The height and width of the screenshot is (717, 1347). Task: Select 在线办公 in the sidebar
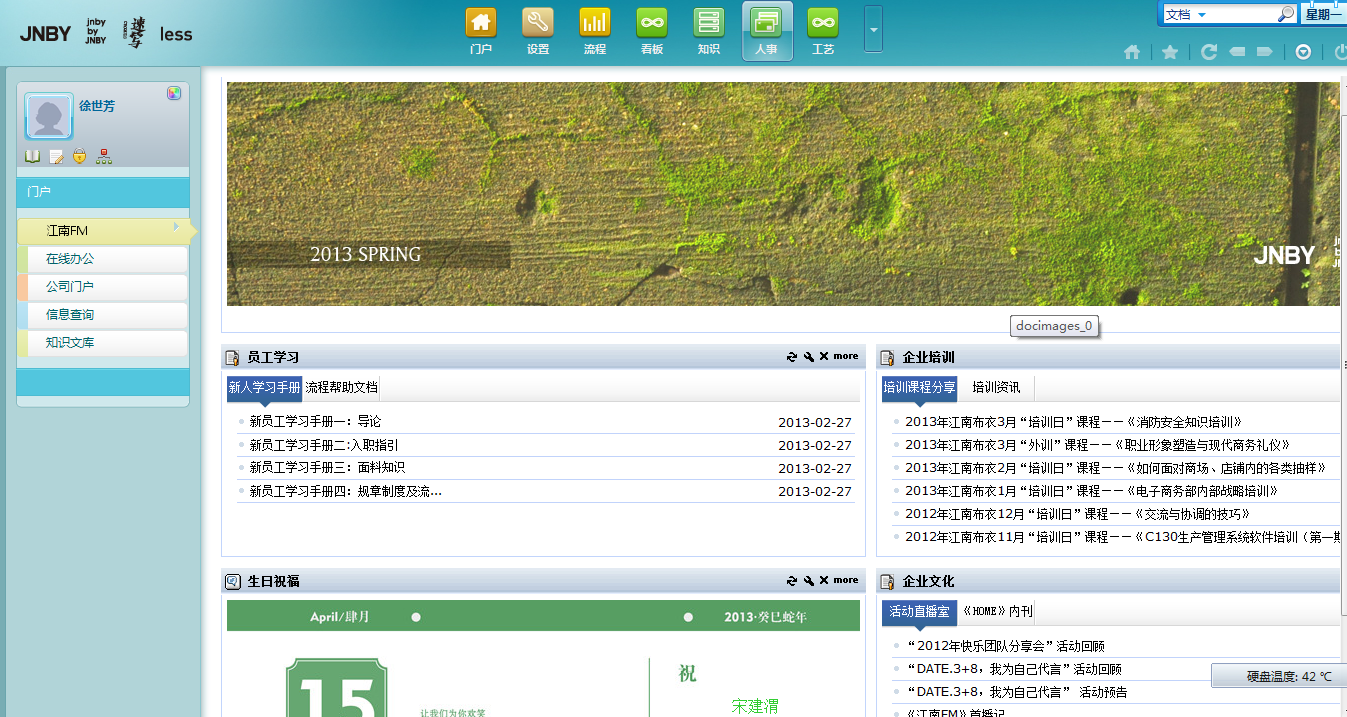(103, 259)
